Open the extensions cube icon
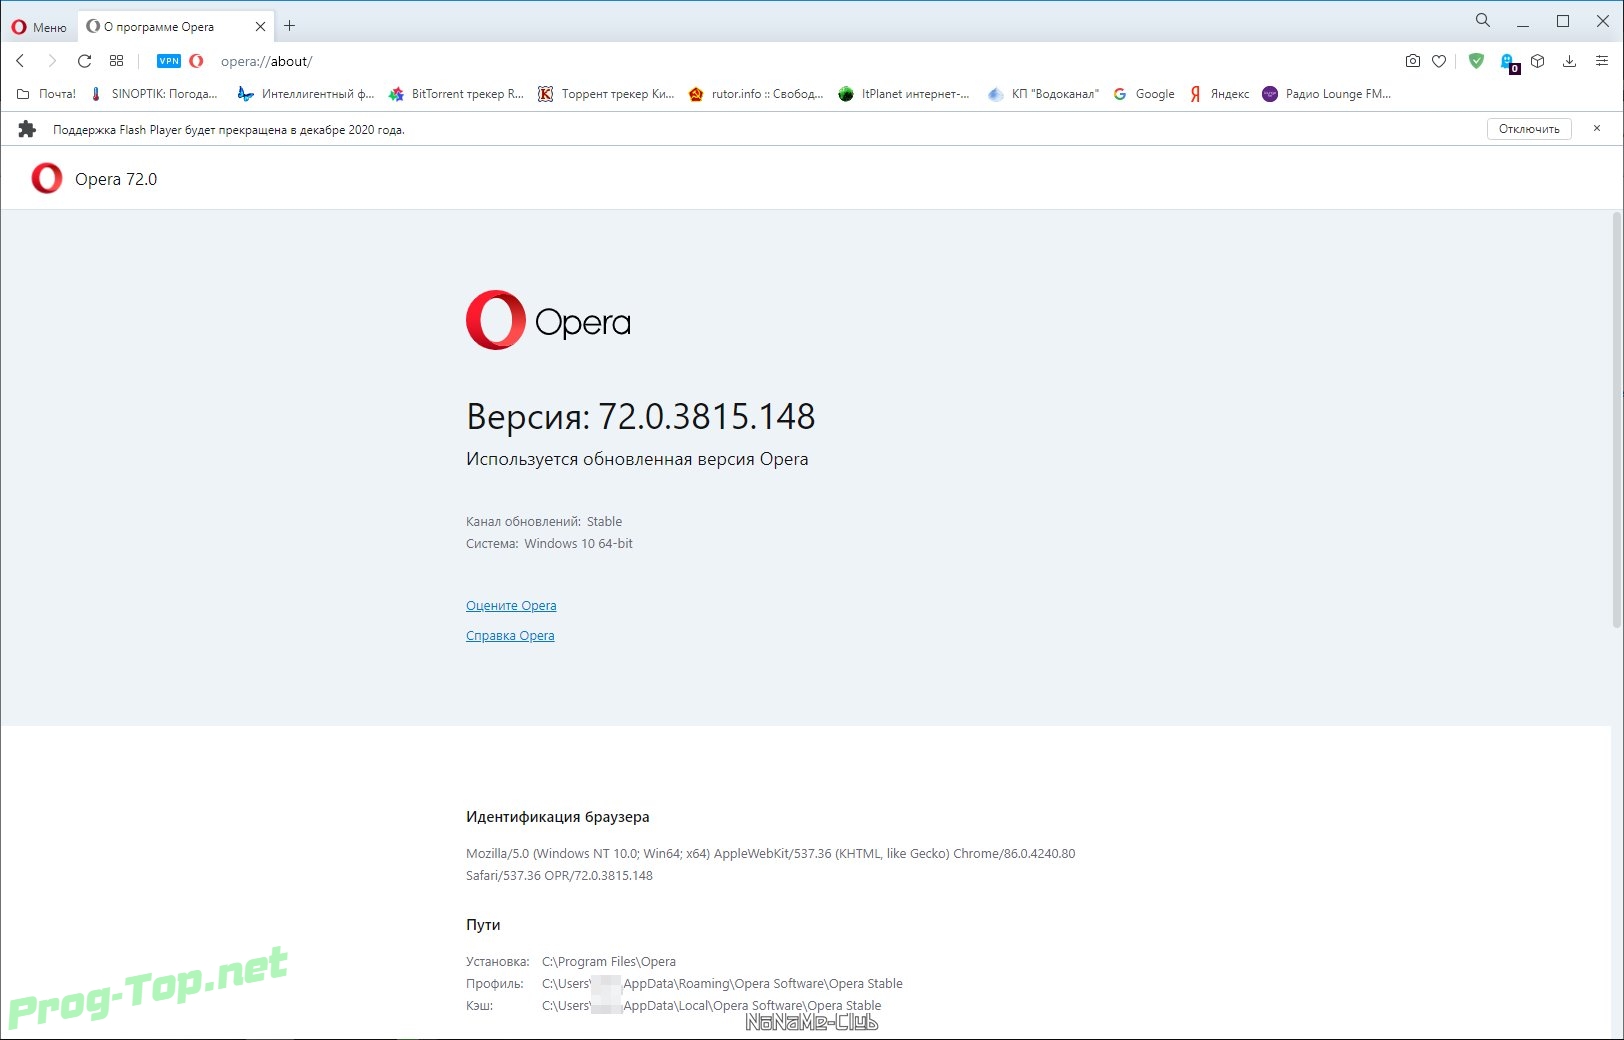Screen dimensions: 1624x1040 (x=1538, y=61)
